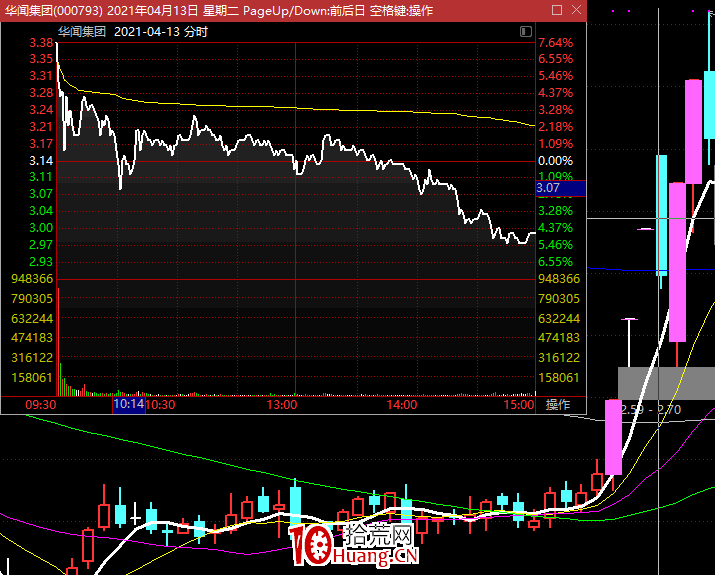Click the popup title bar text 华闻集团(000793)
This screenshot has width=715, height=575.
pyautogui.click(x=54, y=10)
